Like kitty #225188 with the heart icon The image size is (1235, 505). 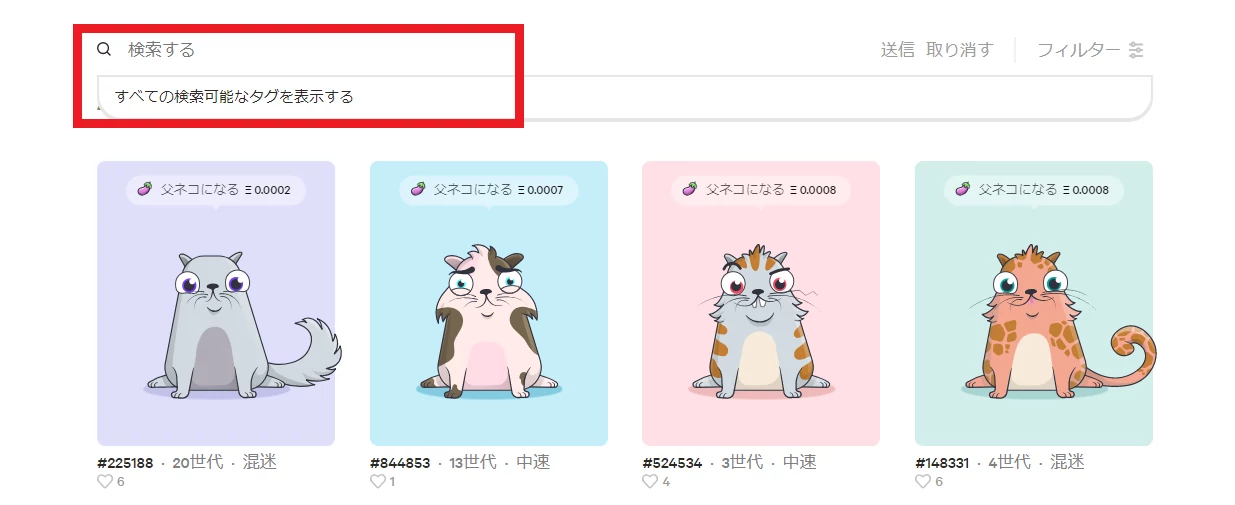[x=105, y=482]
